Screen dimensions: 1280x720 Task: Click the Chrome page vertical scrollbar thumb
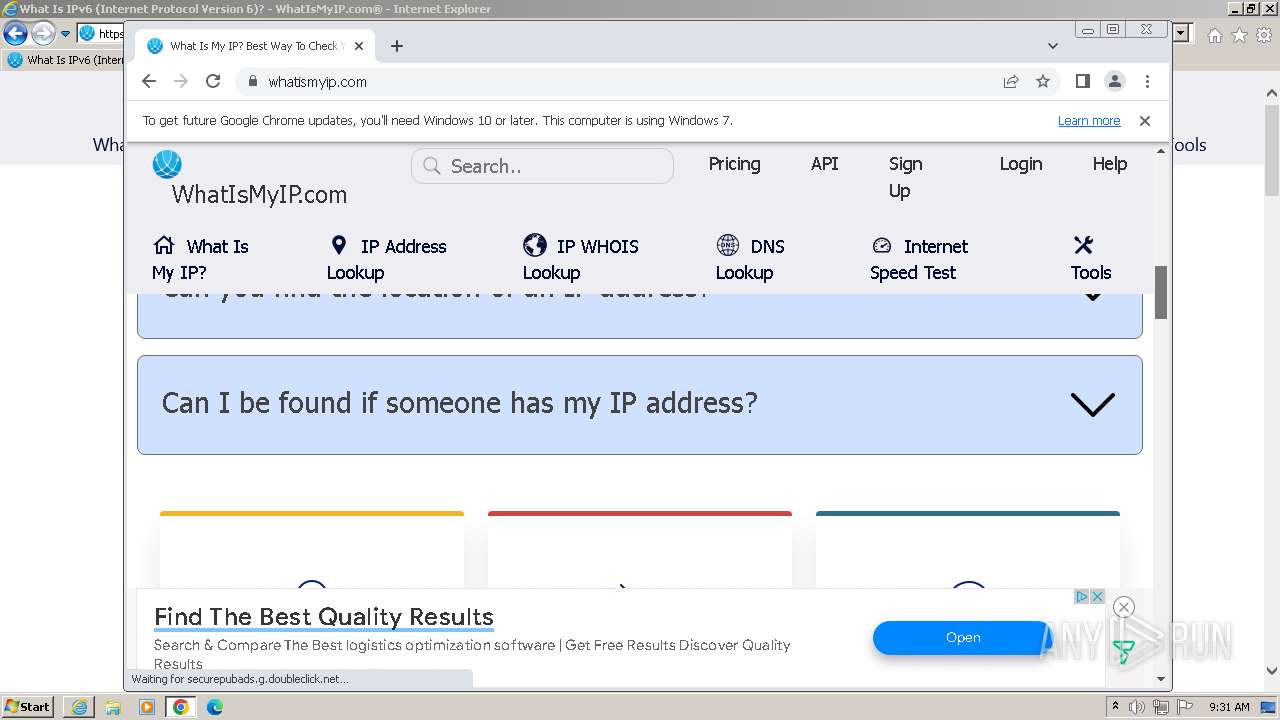(1161, 292)
